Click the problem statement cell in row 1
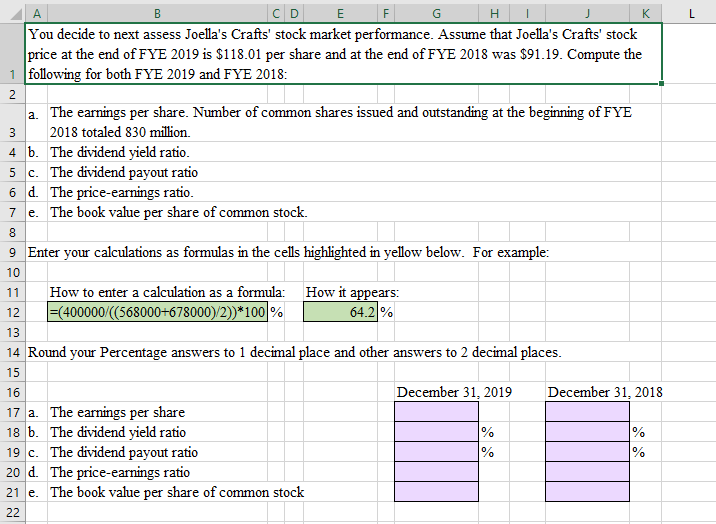The width and height of the screenshot is (716, 524). click(343, 53)
